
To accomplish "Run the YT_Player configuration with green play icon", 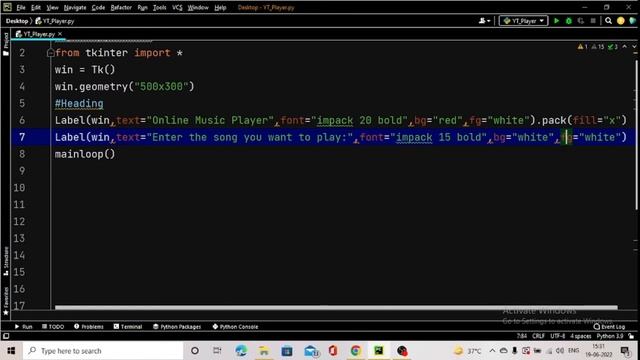I will coord(556,20).
